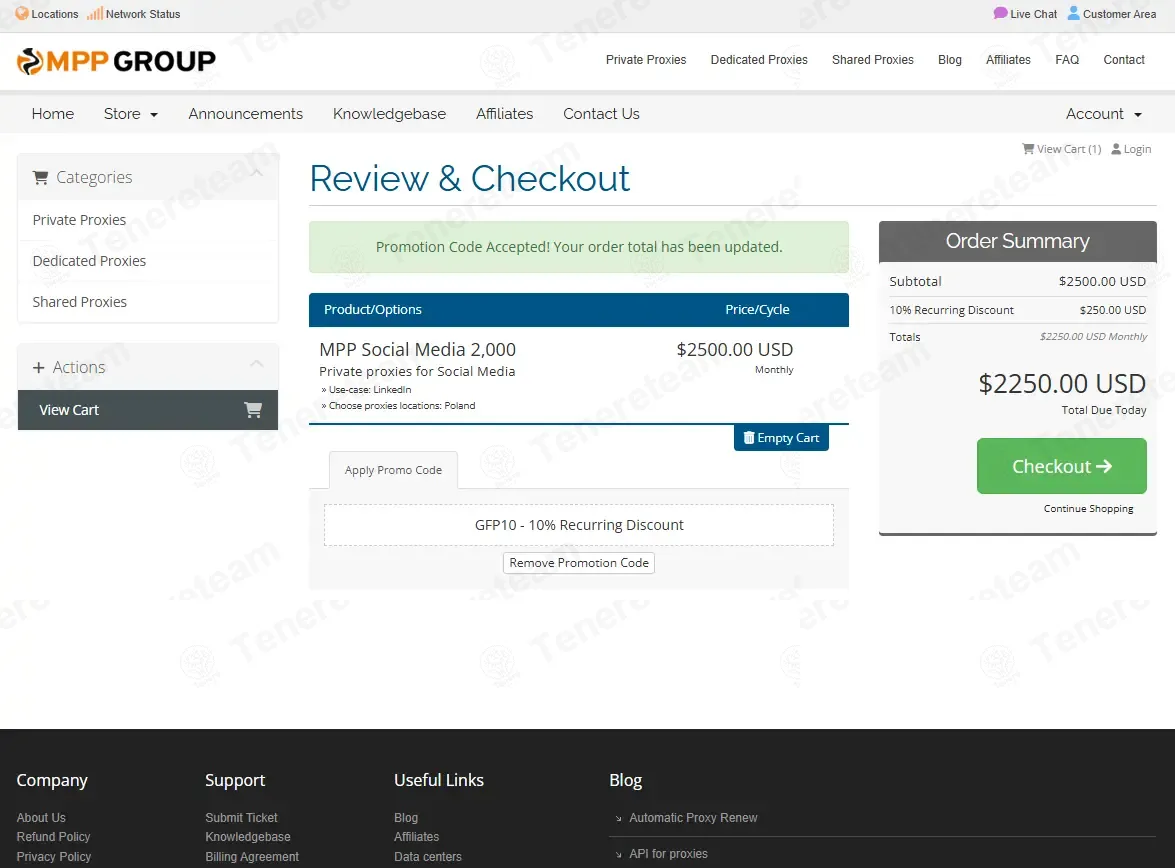The width and height of the screenshot is (1175, 868).
Task: Click the Live Chat bubble icon
Action: tap(1000, 13)
